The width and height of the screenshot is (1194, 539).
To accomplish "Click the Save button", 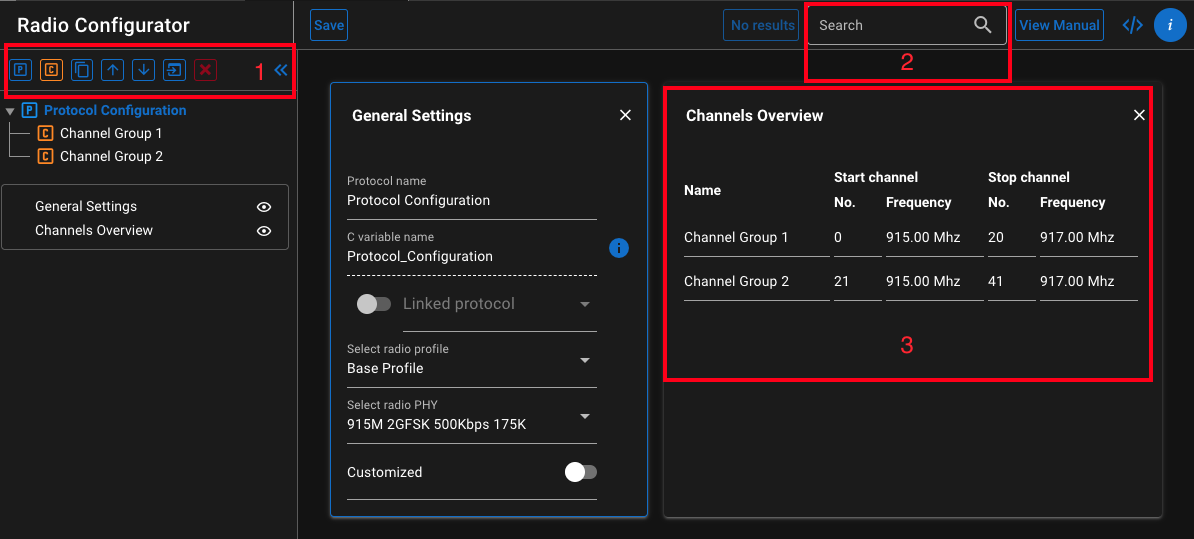I will click(x=328, y=26).
